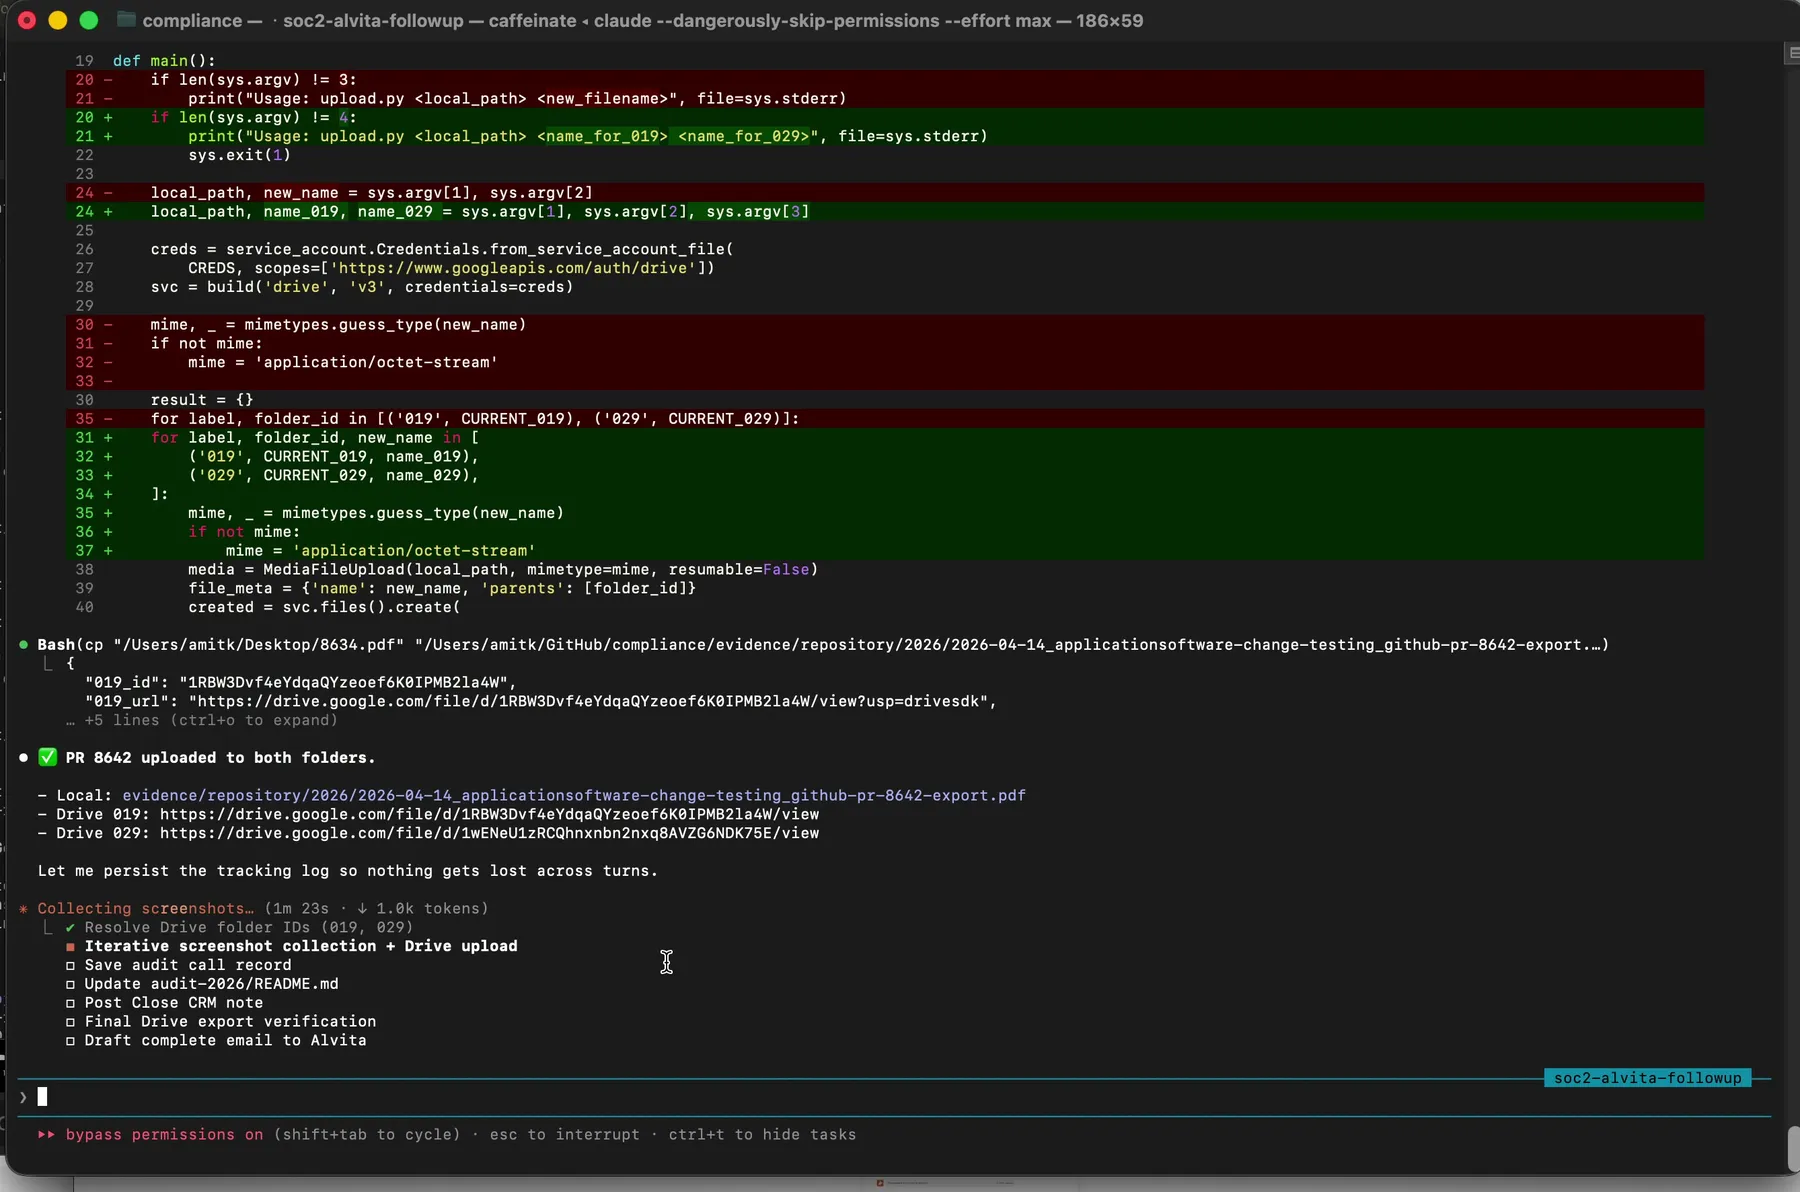1800x1192 pixels.
Task: Click the bypass permissions arrows icon
Action: pos(45,1136)
